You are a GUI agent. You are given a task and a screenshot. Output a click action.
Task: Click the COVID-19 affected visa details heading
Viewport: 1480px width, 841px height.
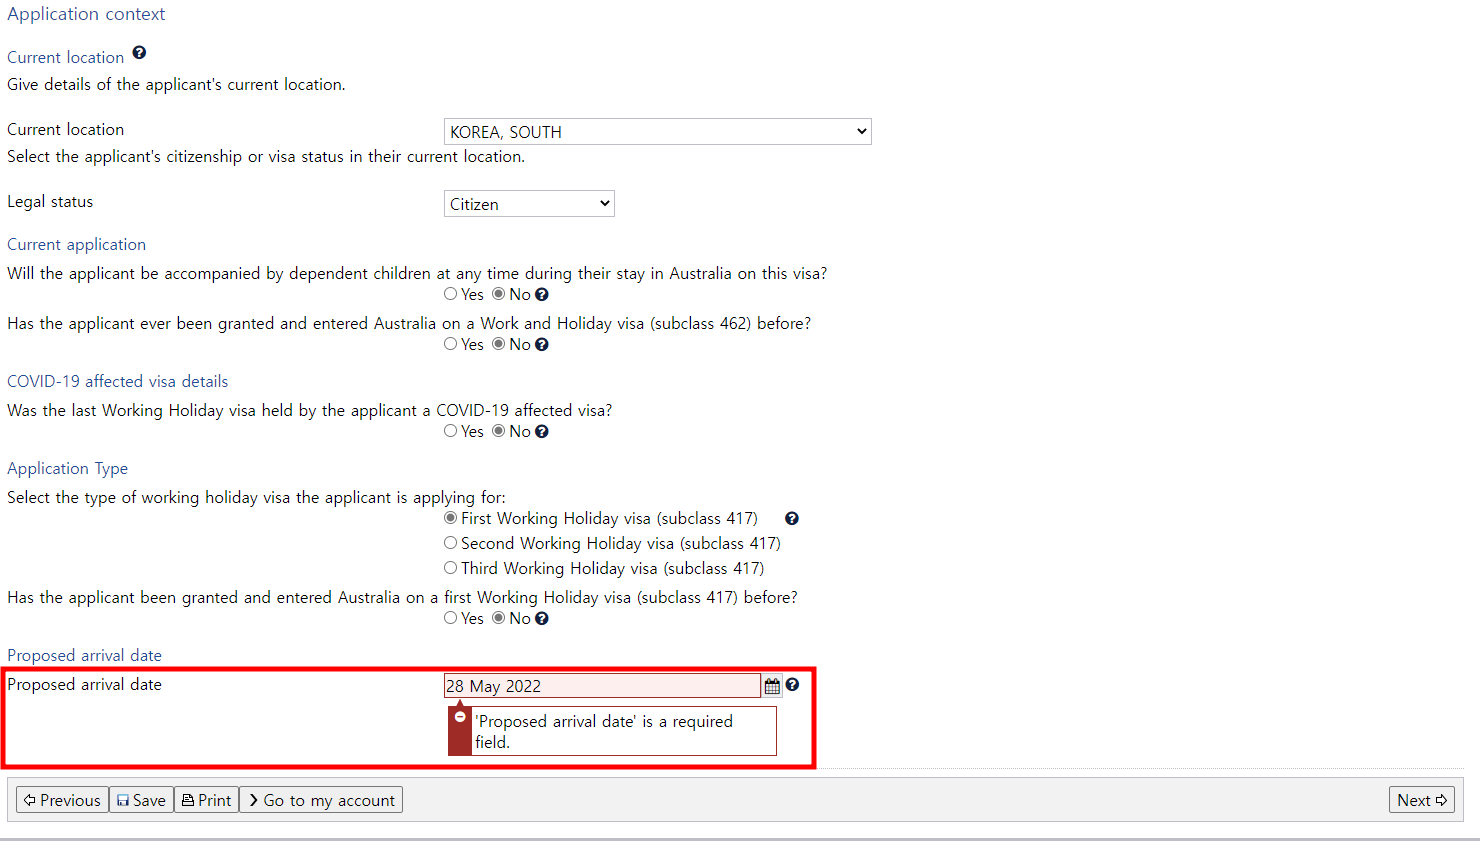coord(118,381)
